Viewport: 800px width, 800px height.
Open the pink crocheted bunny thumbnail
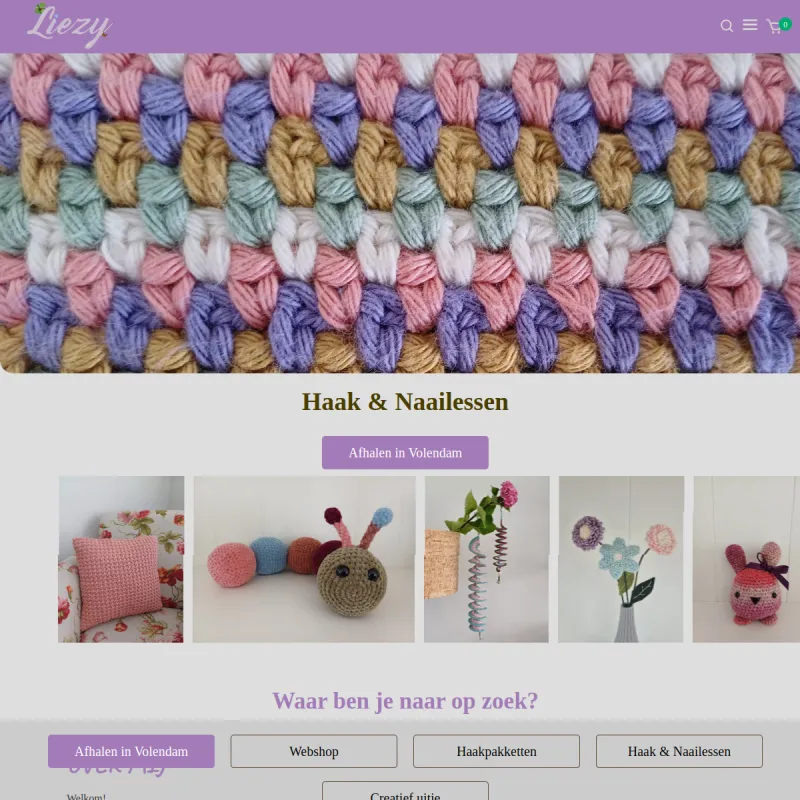(x=746, y=559)
